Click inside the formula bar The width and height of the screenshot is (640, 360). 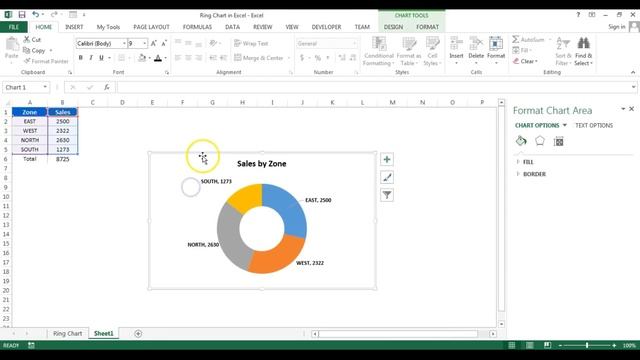373,87
